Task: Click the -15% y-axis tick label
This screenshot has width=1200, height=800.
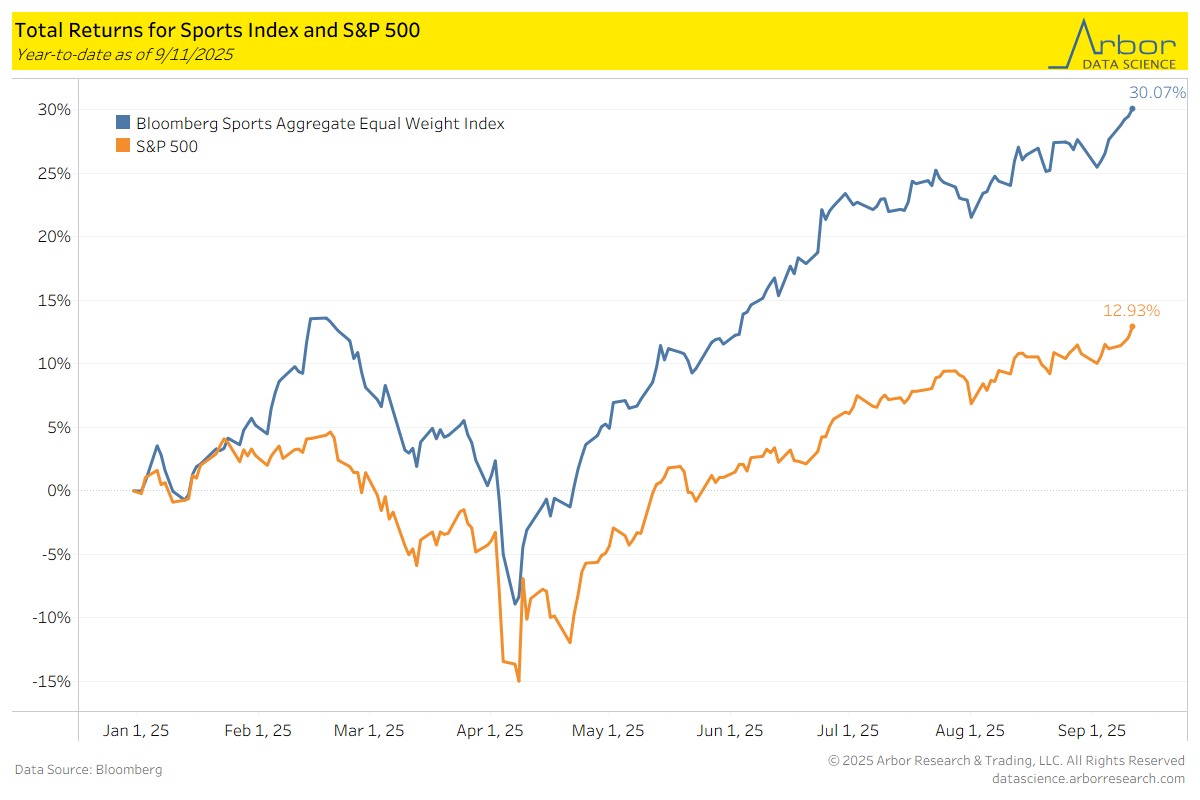Action: [x=53, y=681]
